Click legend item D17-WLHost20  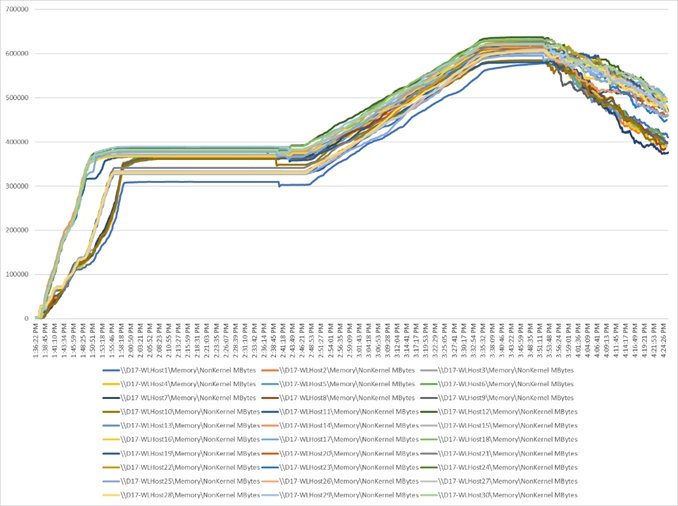point(340,454)
